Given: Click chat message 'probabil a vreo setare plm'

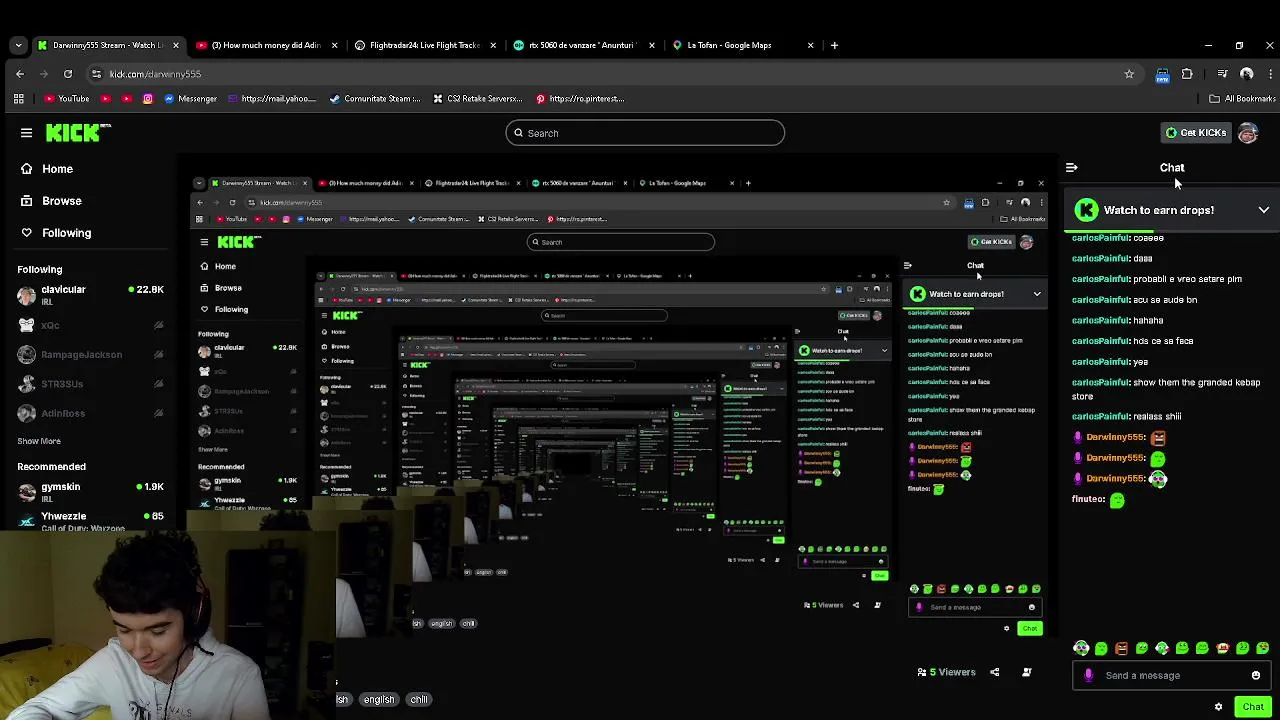Looking at the screenshot, I should point(1157,279).
